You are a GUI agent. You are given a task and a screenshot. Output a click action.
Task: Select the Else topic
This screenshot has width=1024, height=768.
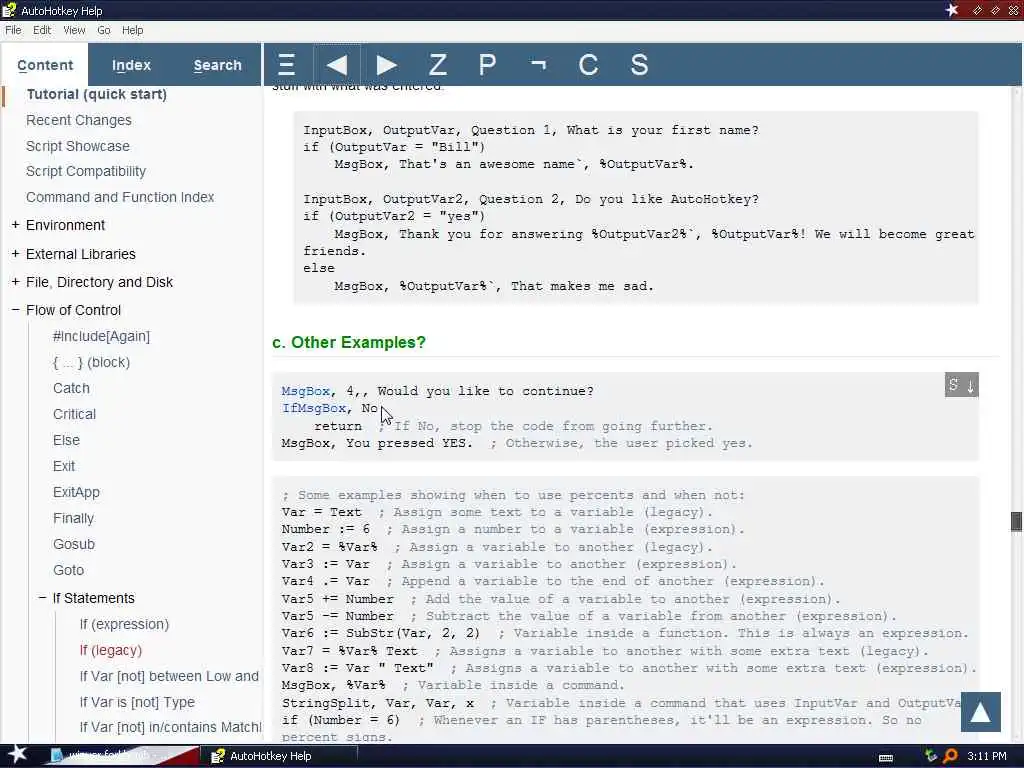[66, 440]
